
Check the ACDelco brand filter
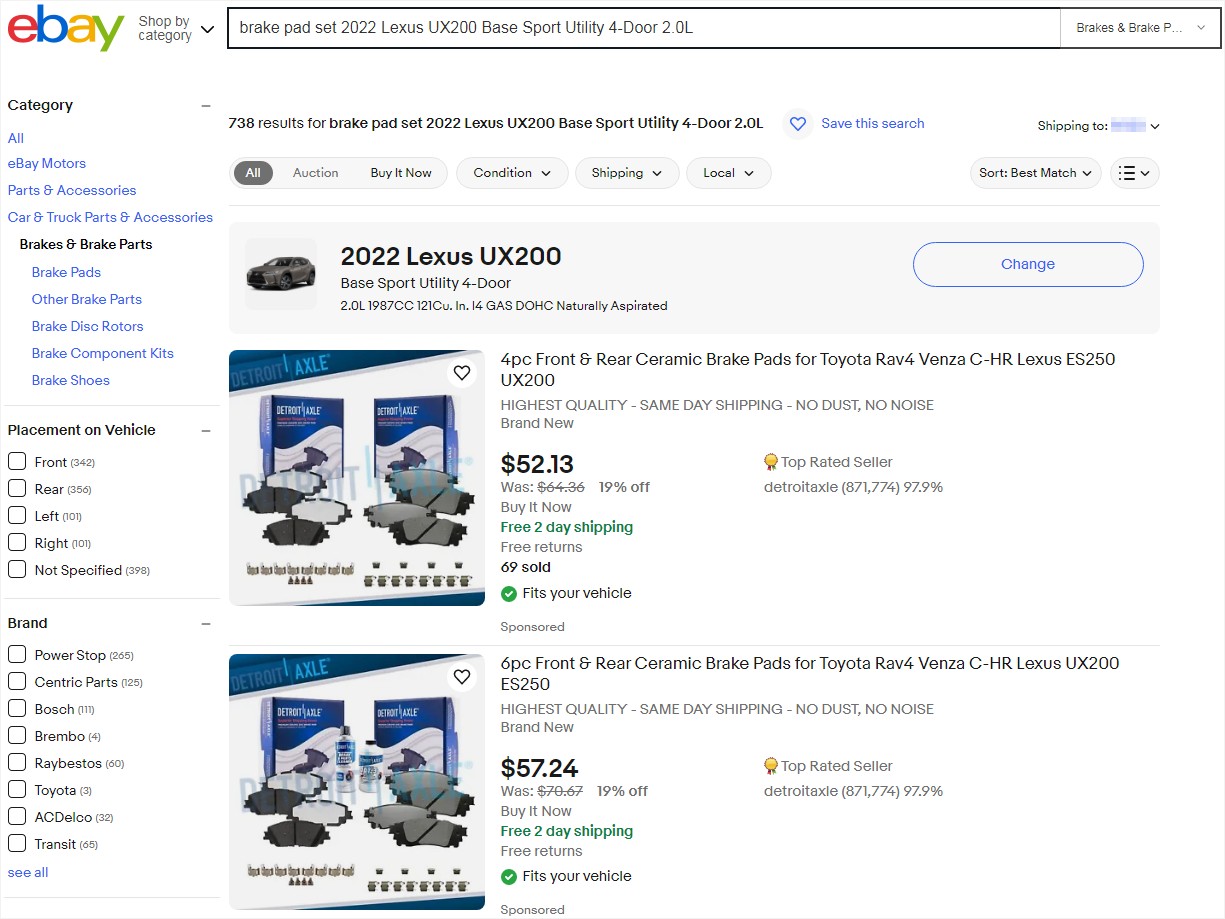click(17, 816)
